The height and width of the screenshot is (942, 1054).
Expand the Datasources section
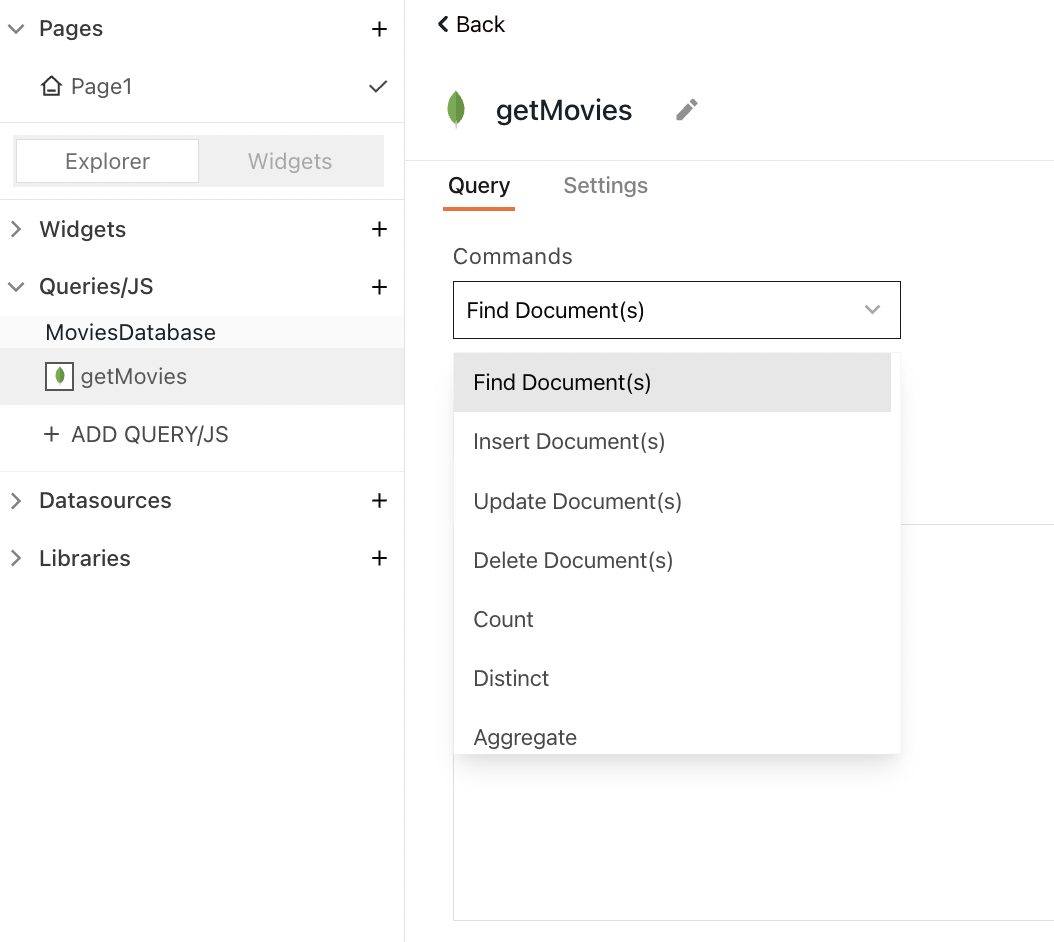pyautogui.click(x=16, y=500)
